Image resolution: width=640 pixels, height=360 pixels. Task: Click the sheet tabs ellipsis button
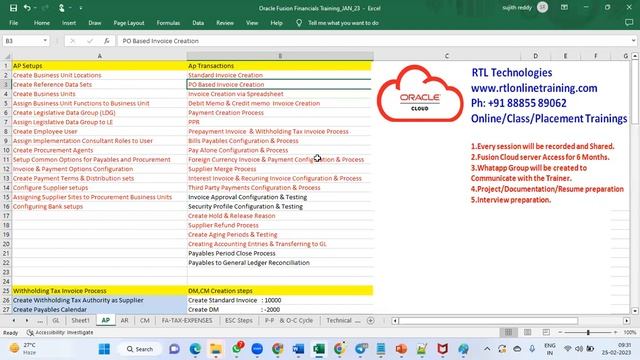pyautogui.click(x=40, y=321)
